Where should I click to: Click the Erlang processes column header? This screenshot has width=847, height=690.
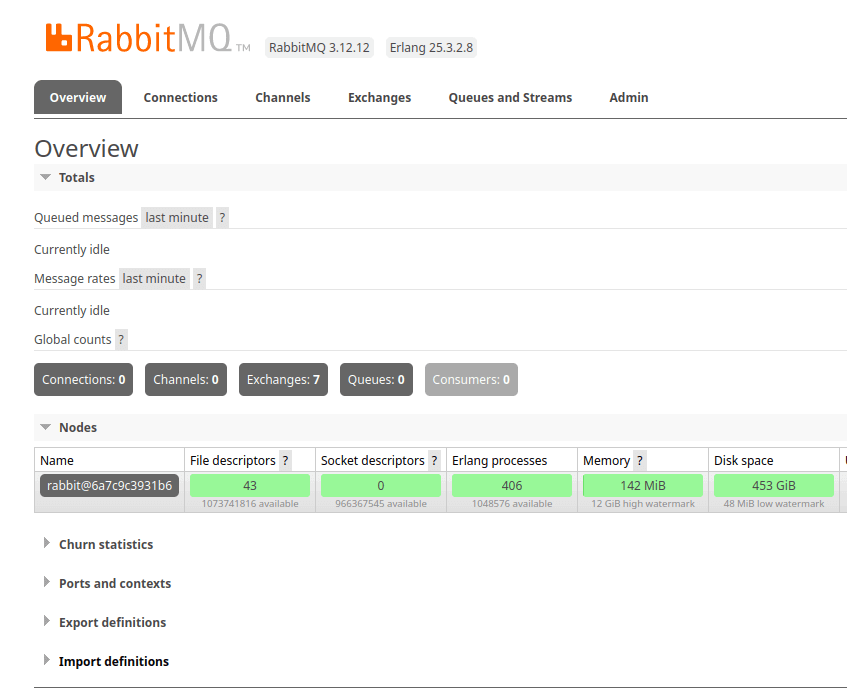coord(499,461)
